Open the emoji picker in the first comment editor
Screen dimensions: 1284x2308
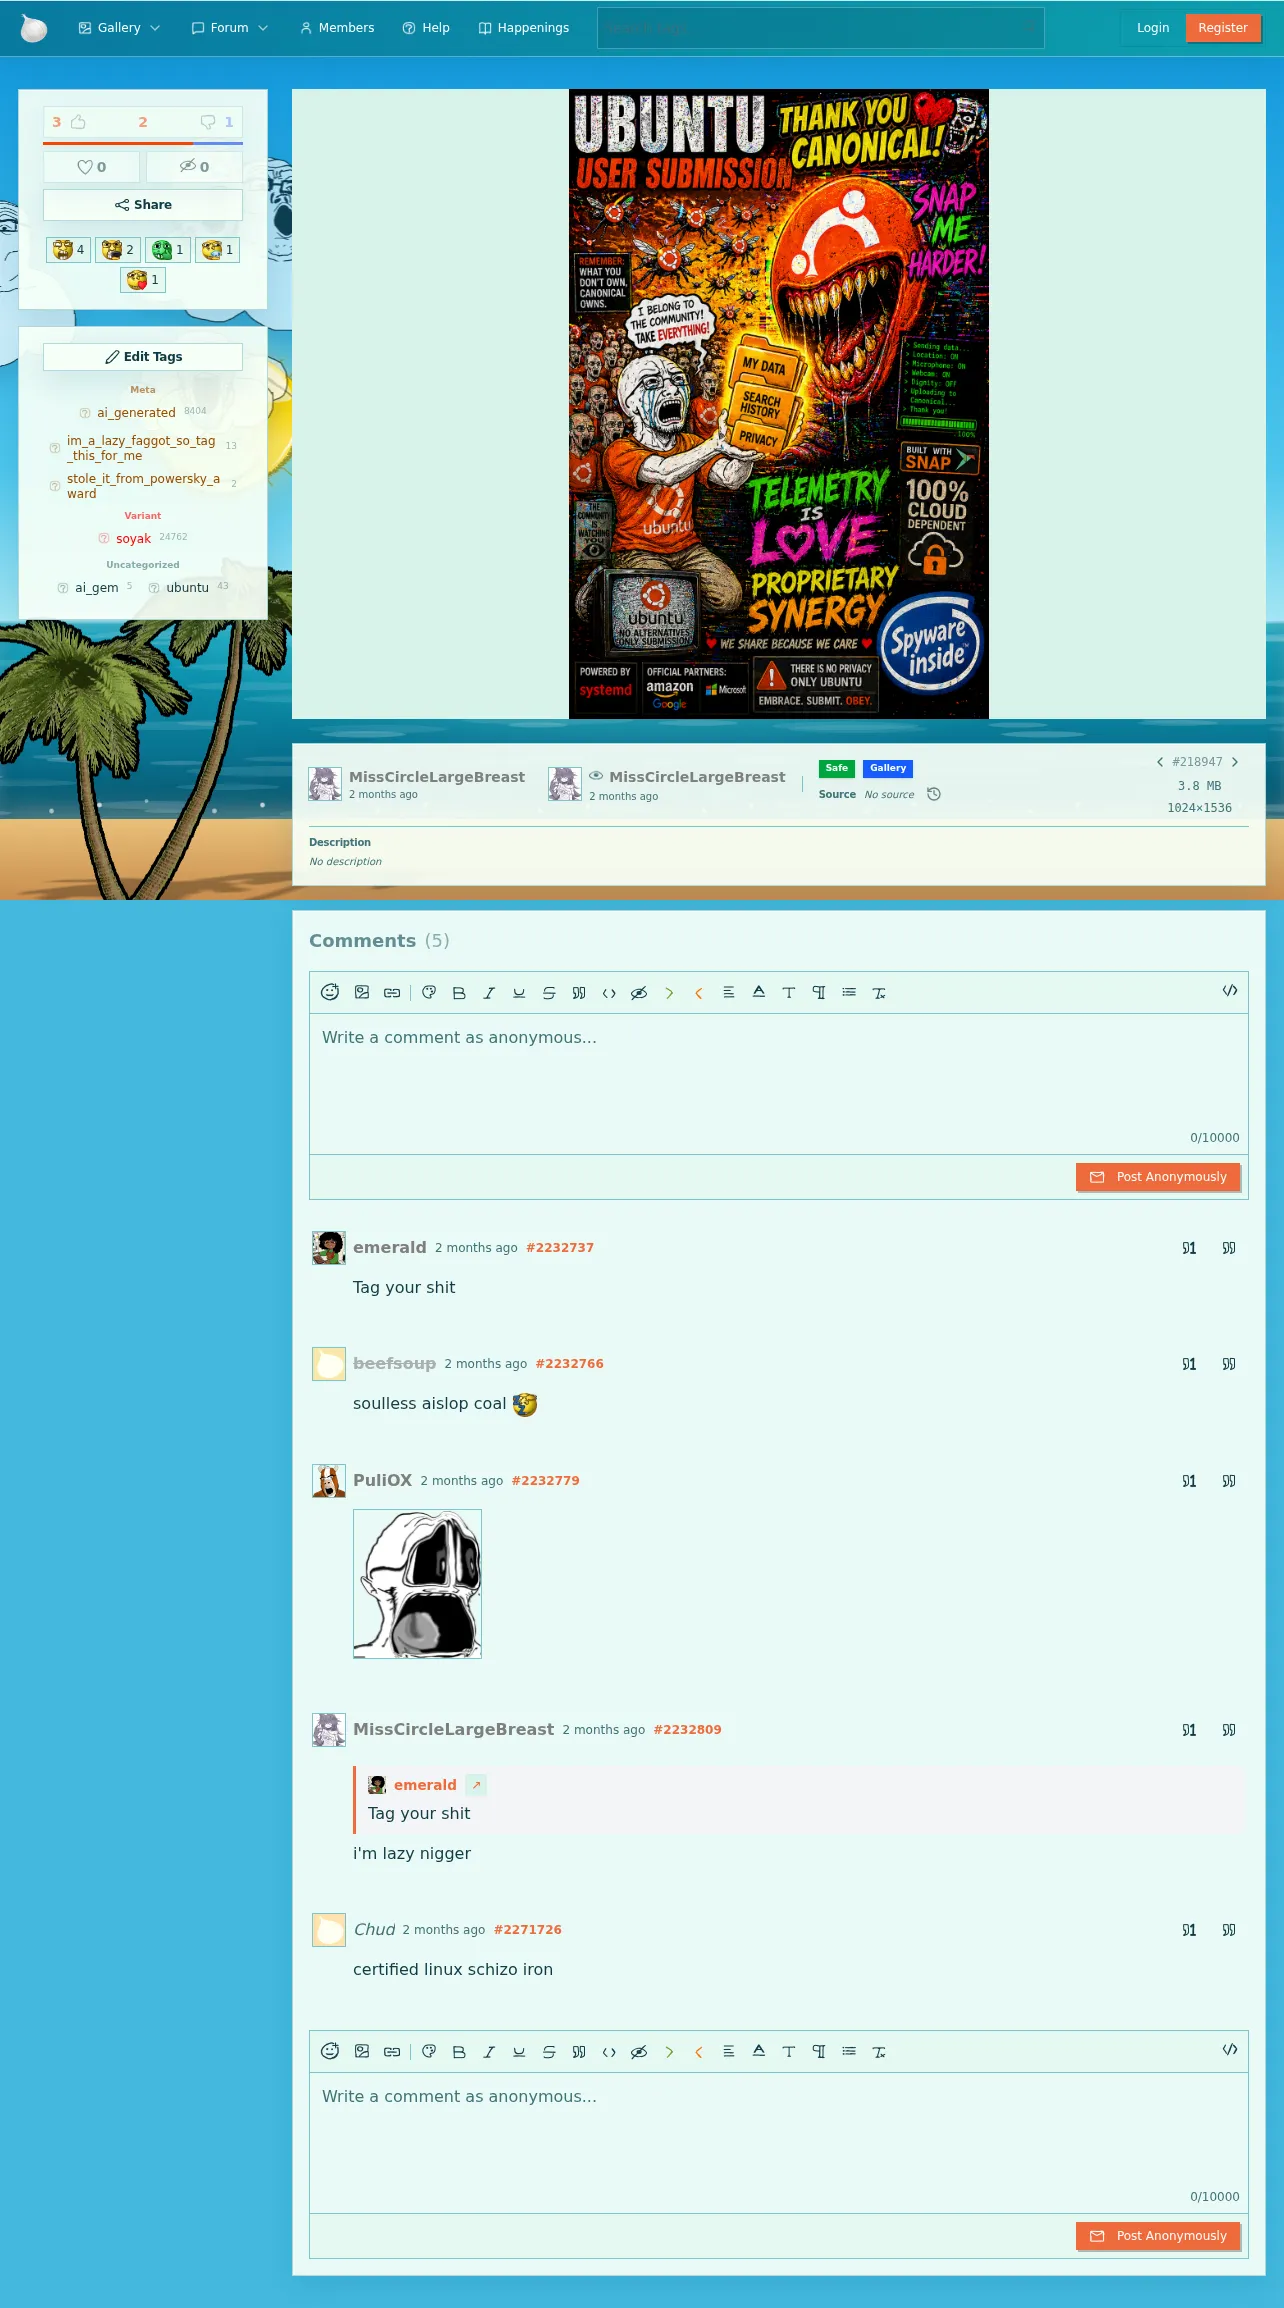click(330, 992)
